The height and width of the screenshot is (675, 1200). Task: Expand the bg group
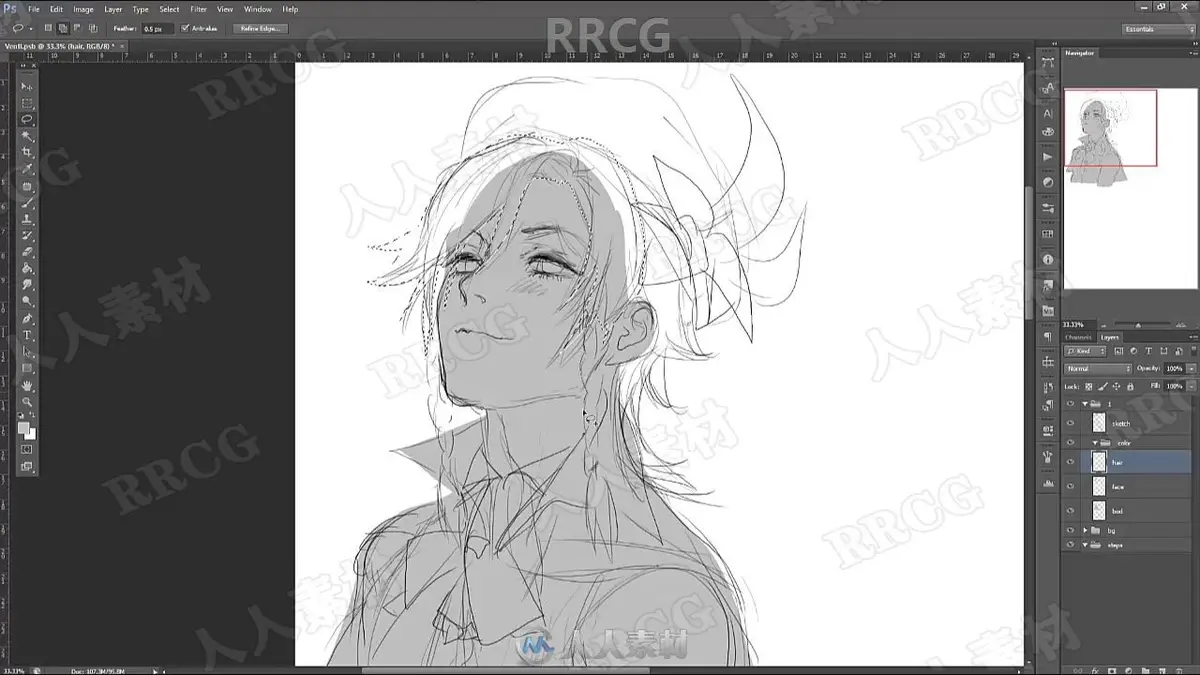point(1085,530)
